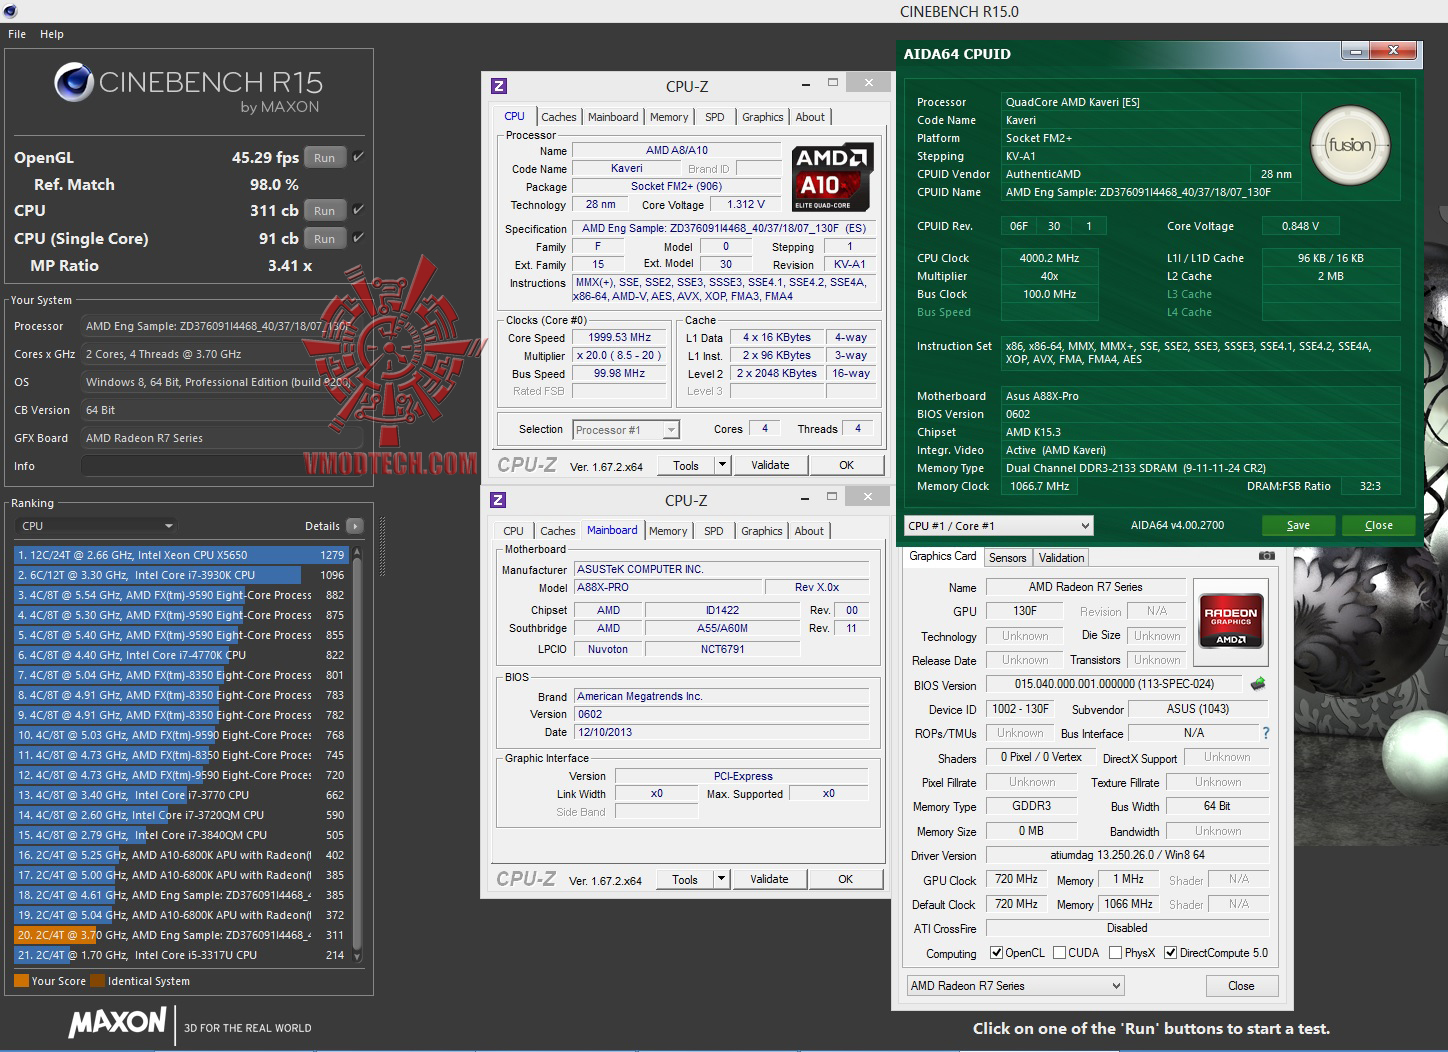Minimize the upper CPU-Z window
Screen dimensions: 1448x1052
pyautogui.click(x=805, y=84)
